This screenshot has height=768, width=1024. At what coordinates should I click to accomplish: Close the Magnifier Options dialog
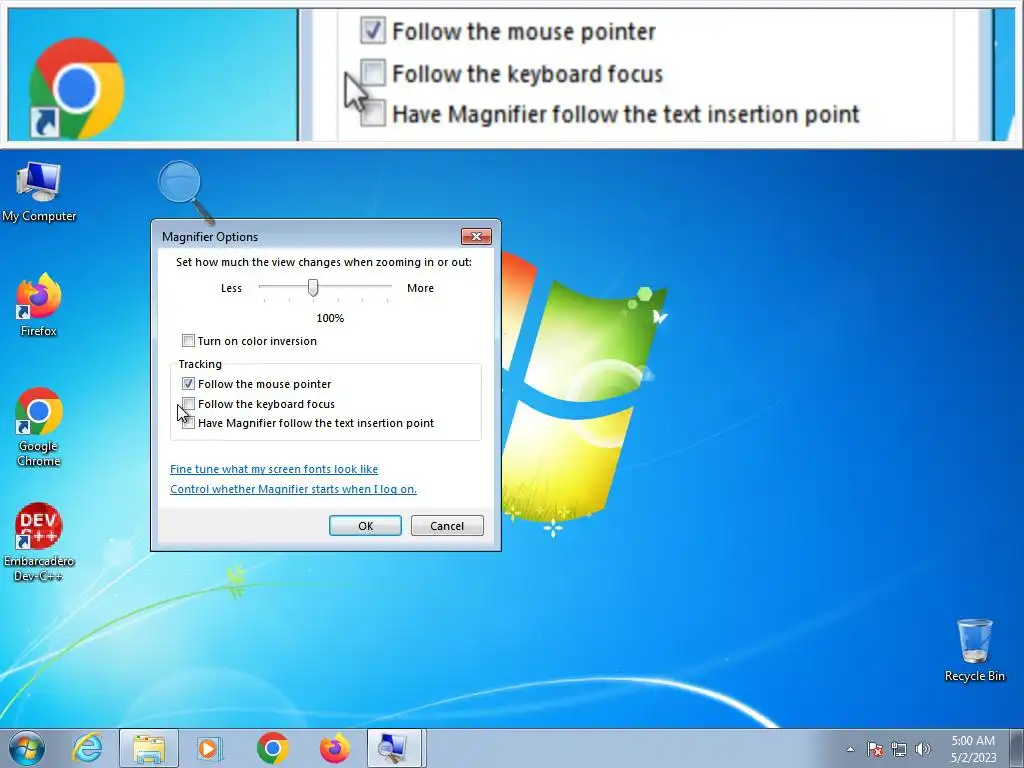476,236
